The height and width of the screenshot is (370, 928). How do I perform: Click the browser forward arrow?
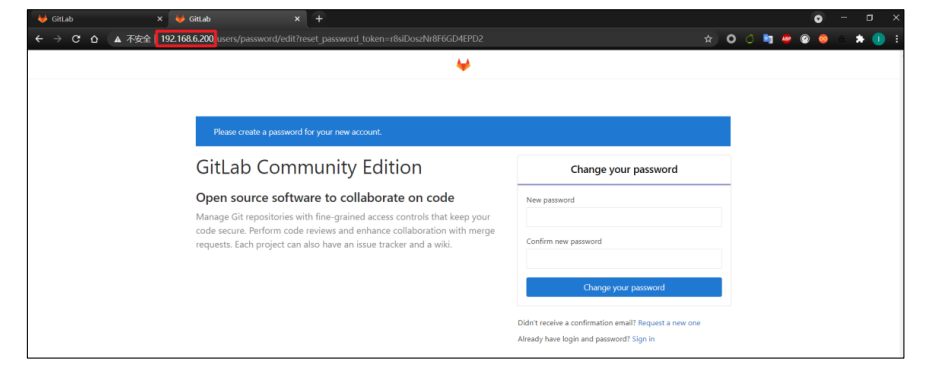57,39
